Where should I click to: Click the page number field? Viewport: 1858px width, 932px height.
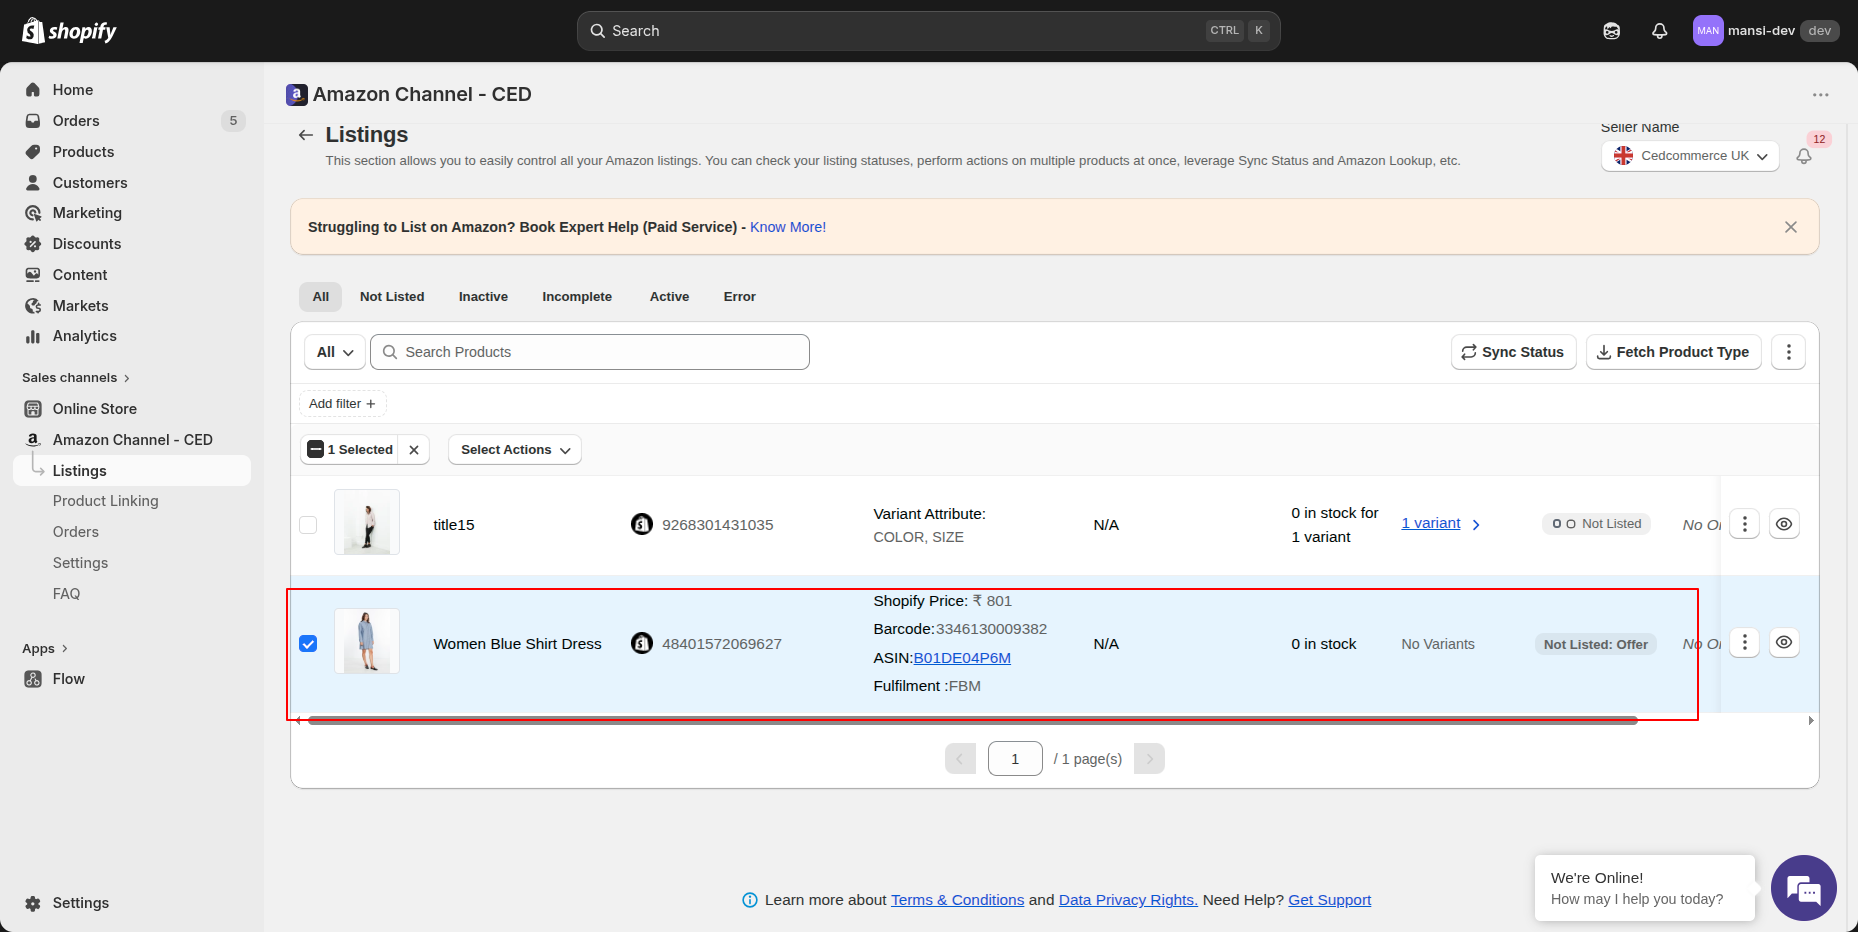point(1015,759)
